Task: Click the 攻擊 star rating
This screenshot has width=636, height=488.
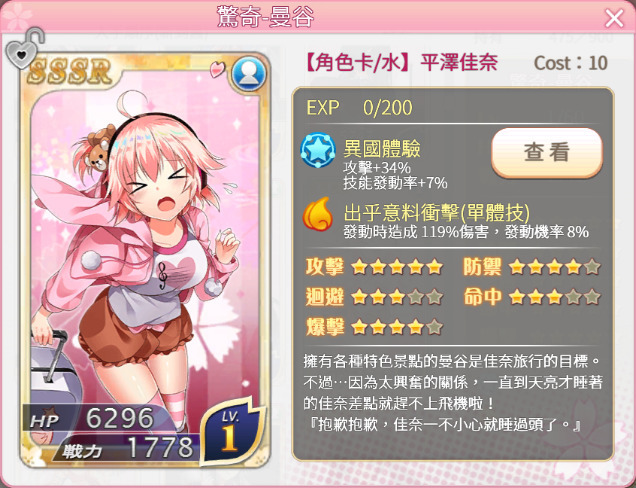Action: tap(397, 267)
